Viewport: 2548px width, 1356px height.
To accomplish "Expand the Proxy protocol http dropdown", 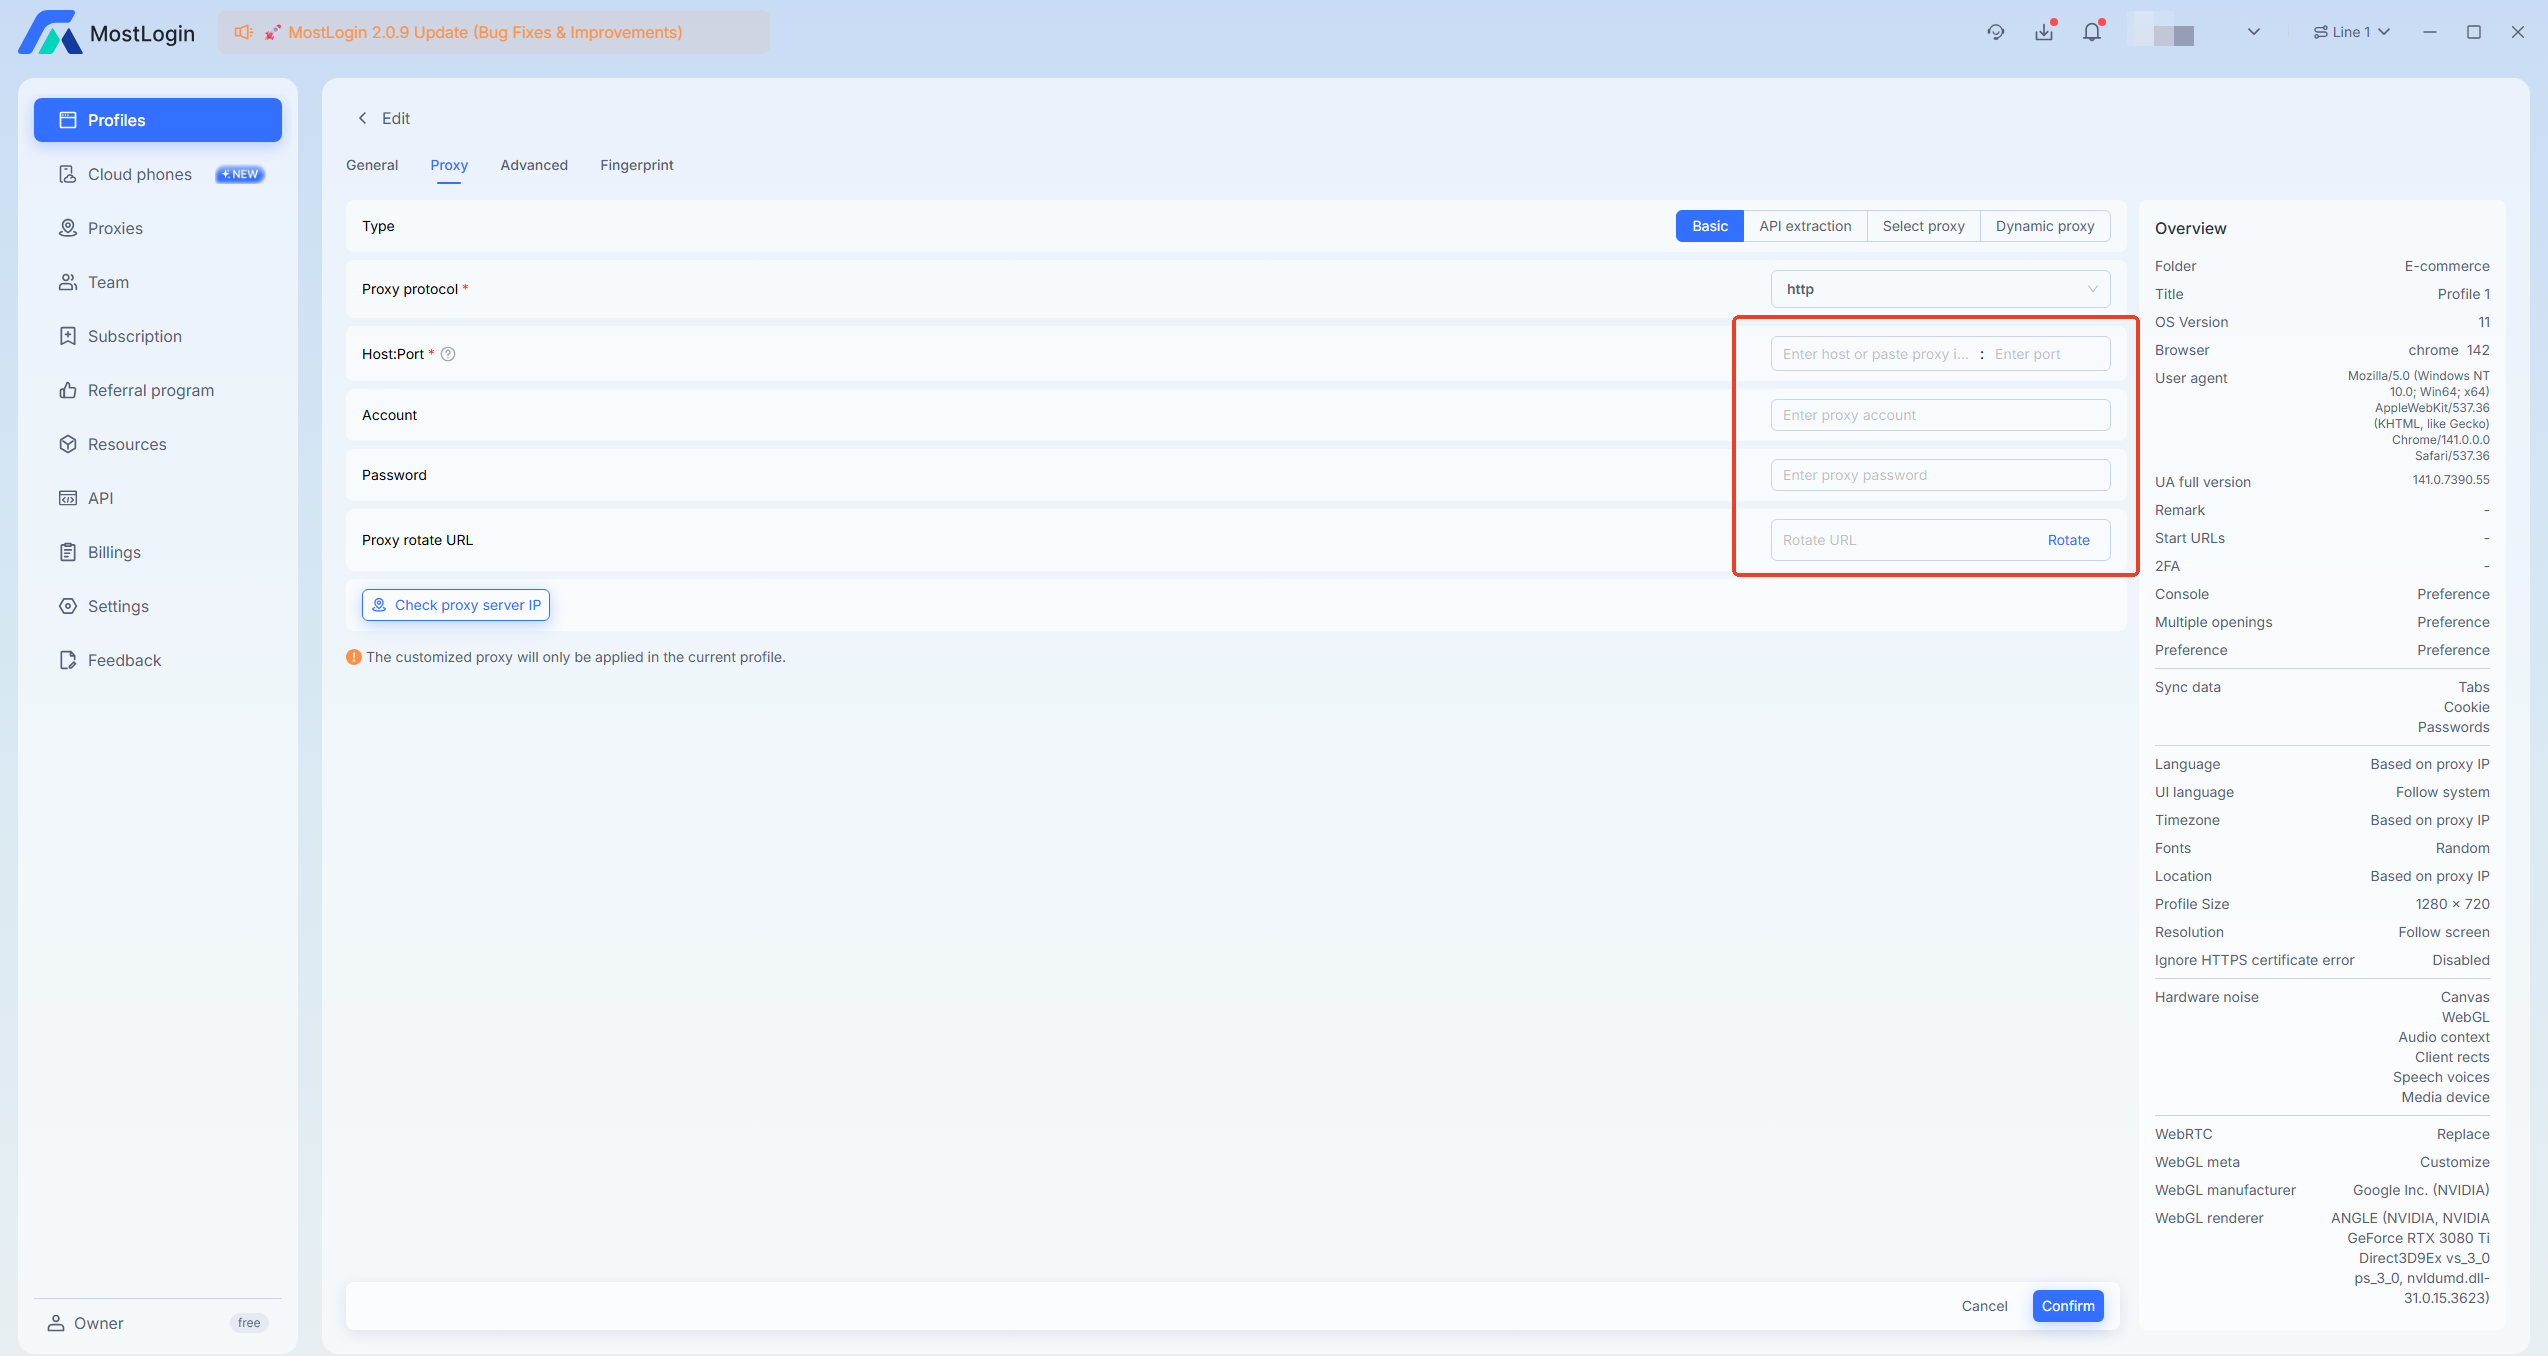I will click(1939, 289).
